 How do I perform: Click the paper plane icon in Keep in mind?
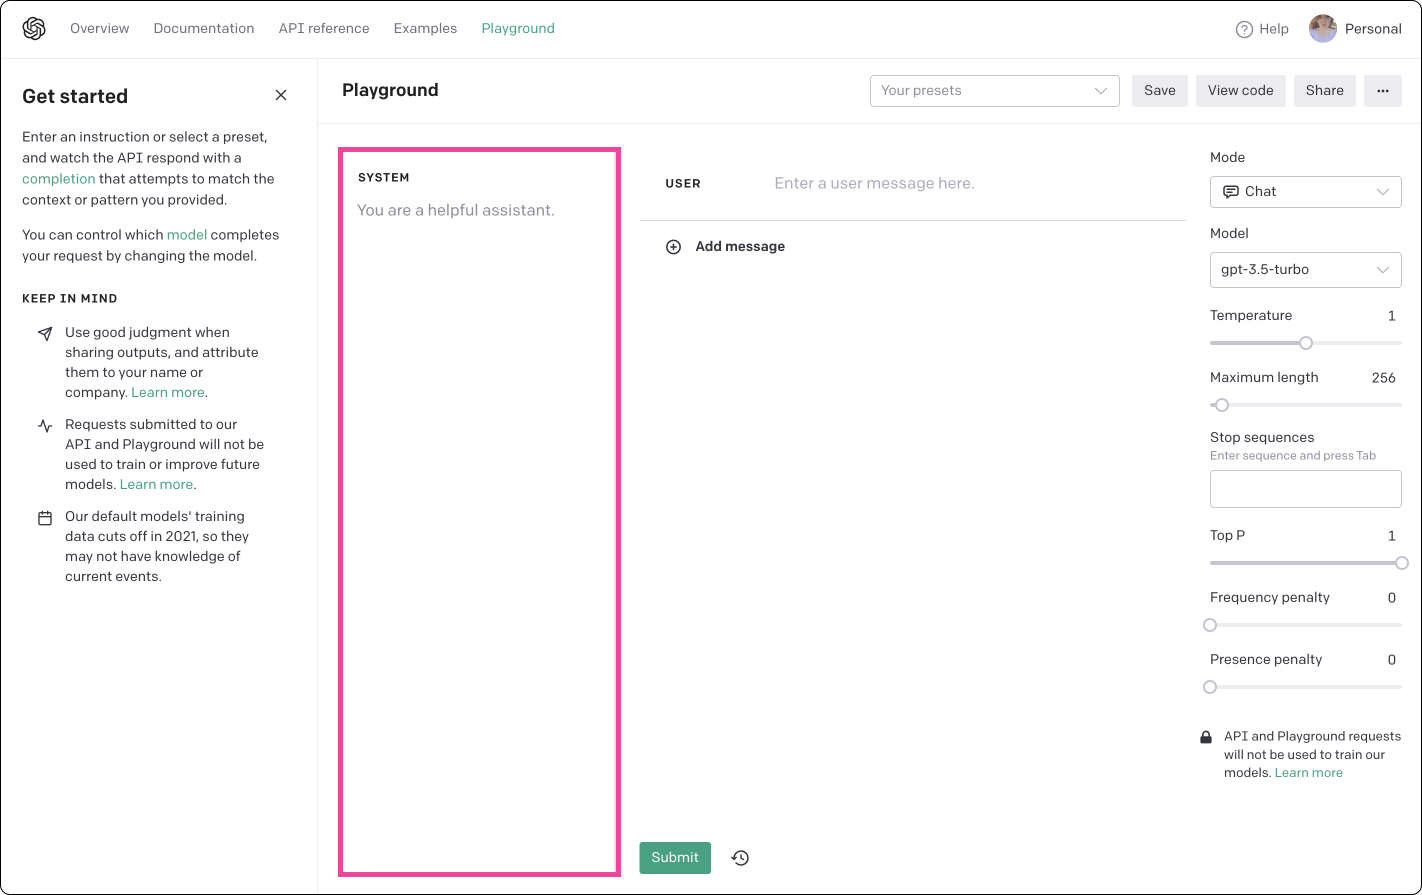(45, 333)
